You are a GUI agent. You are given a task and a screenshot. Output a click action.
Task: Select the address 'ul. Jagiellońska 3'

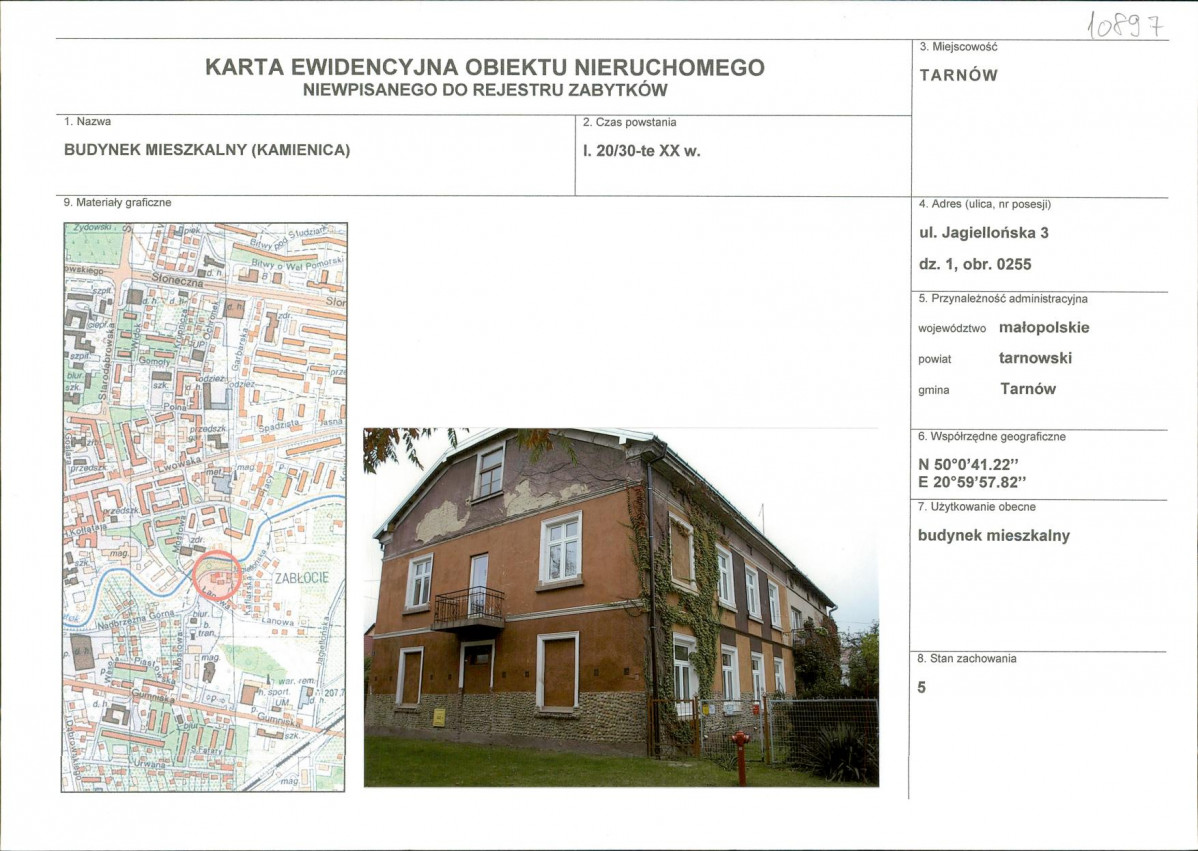coord(984,233)
